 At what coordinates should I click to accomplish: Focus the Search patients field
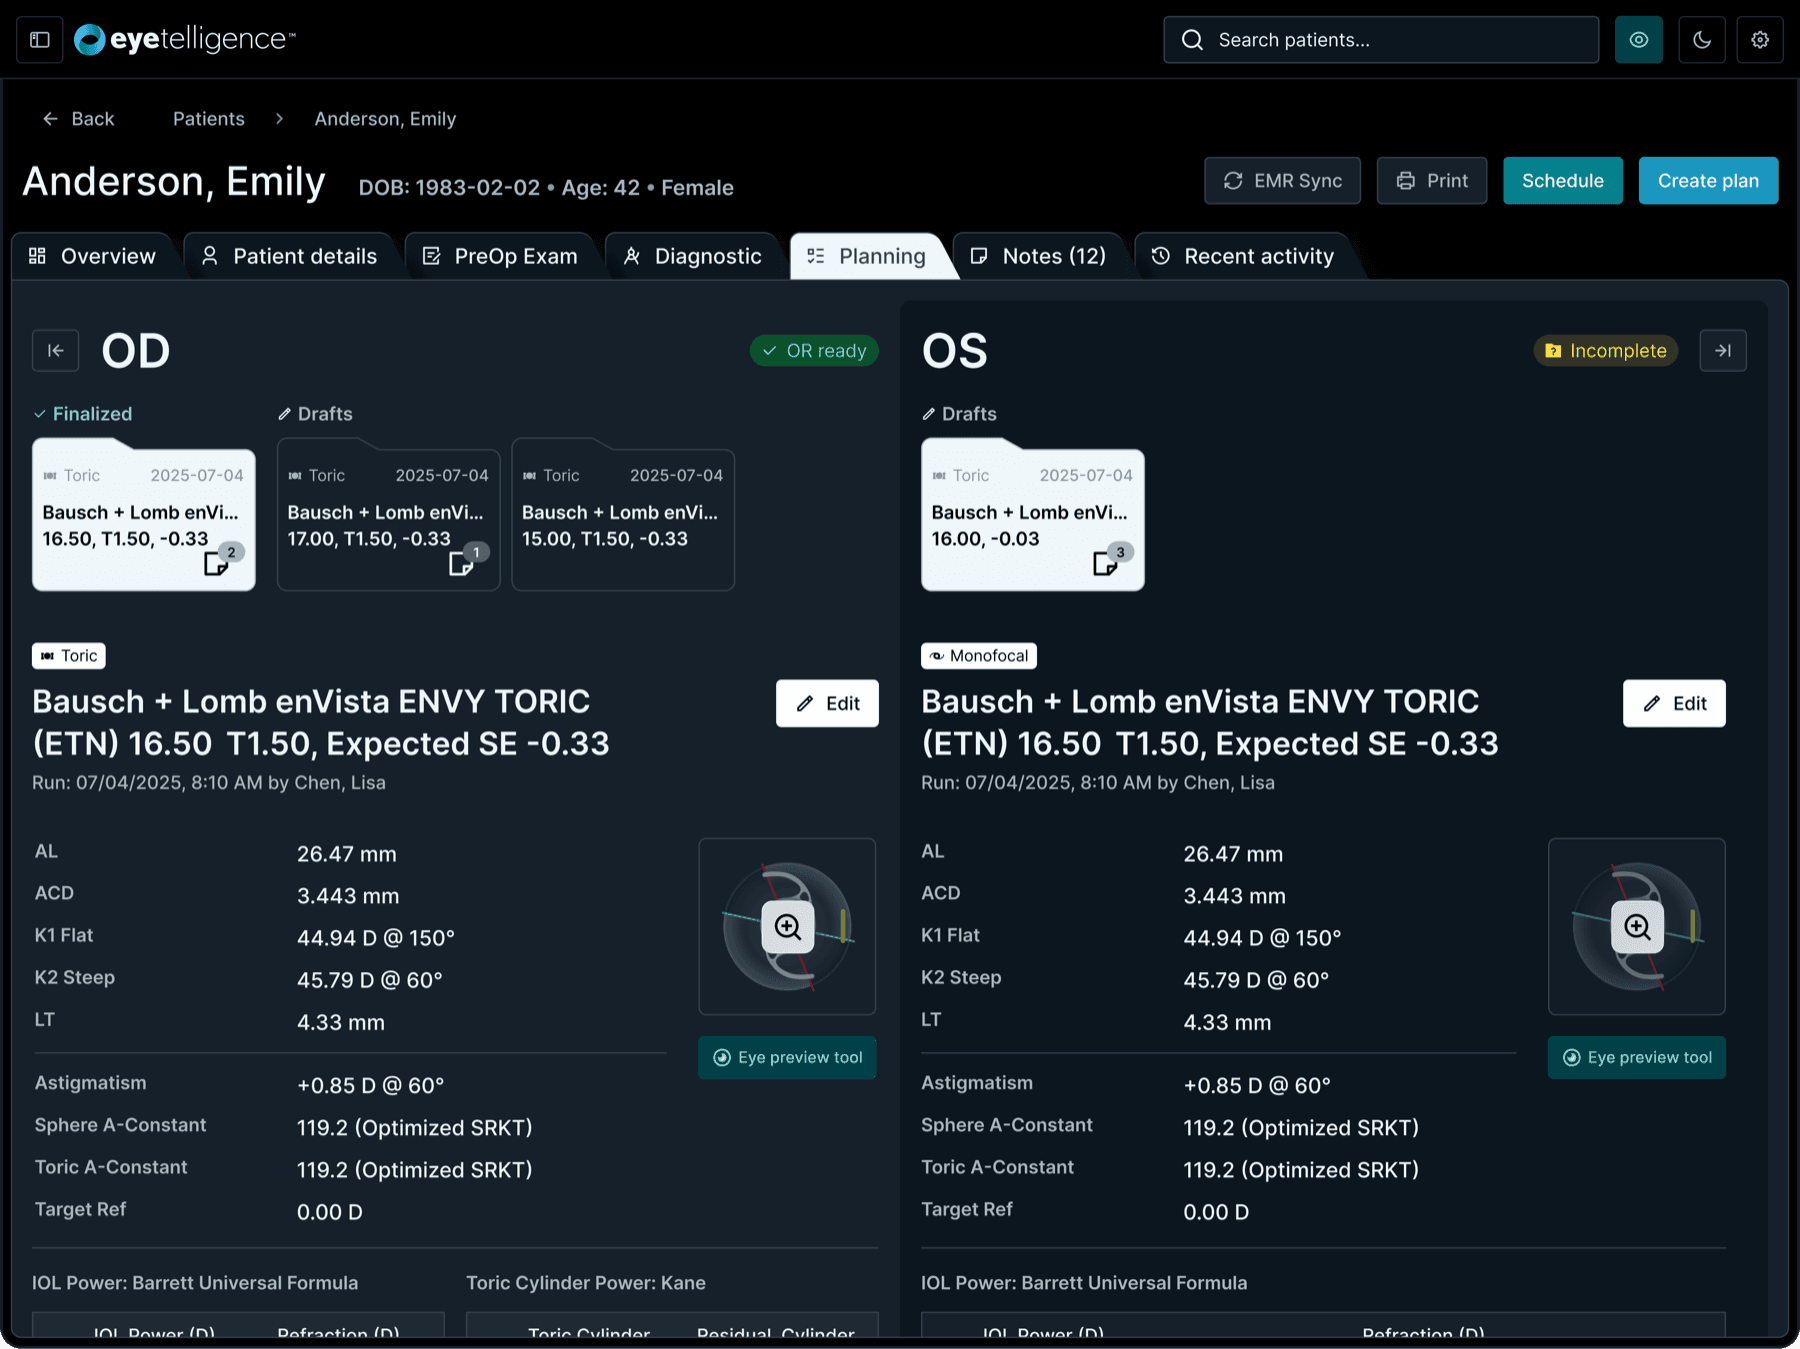point(1381,40)
